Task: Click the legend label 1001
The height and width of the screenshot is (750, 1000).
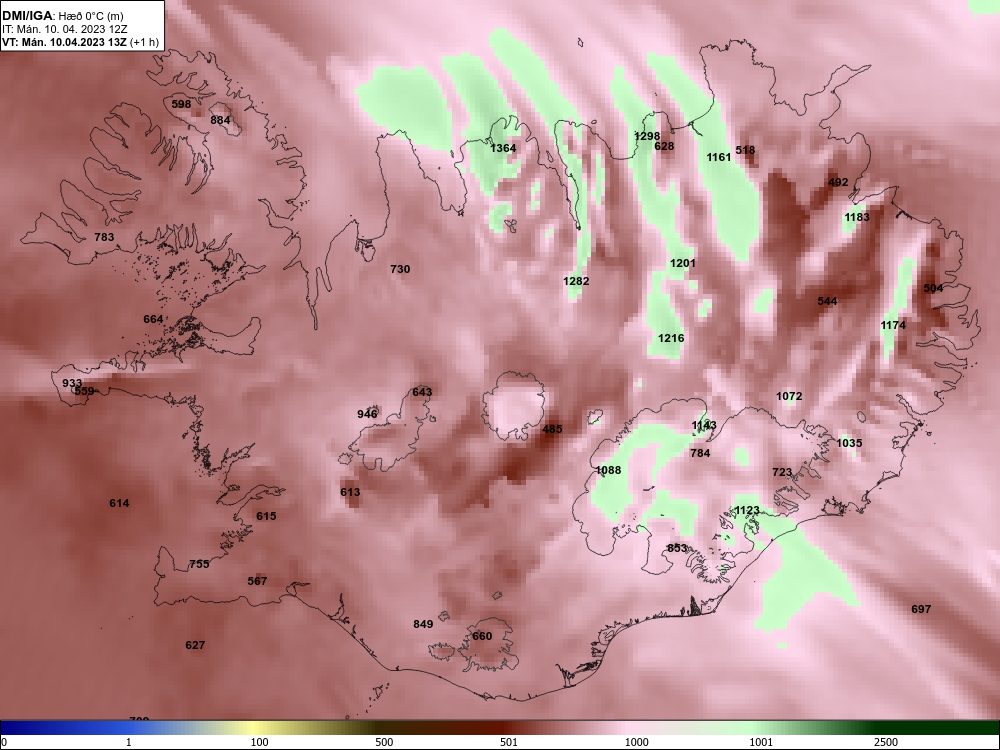Action: tap(761, 742)
